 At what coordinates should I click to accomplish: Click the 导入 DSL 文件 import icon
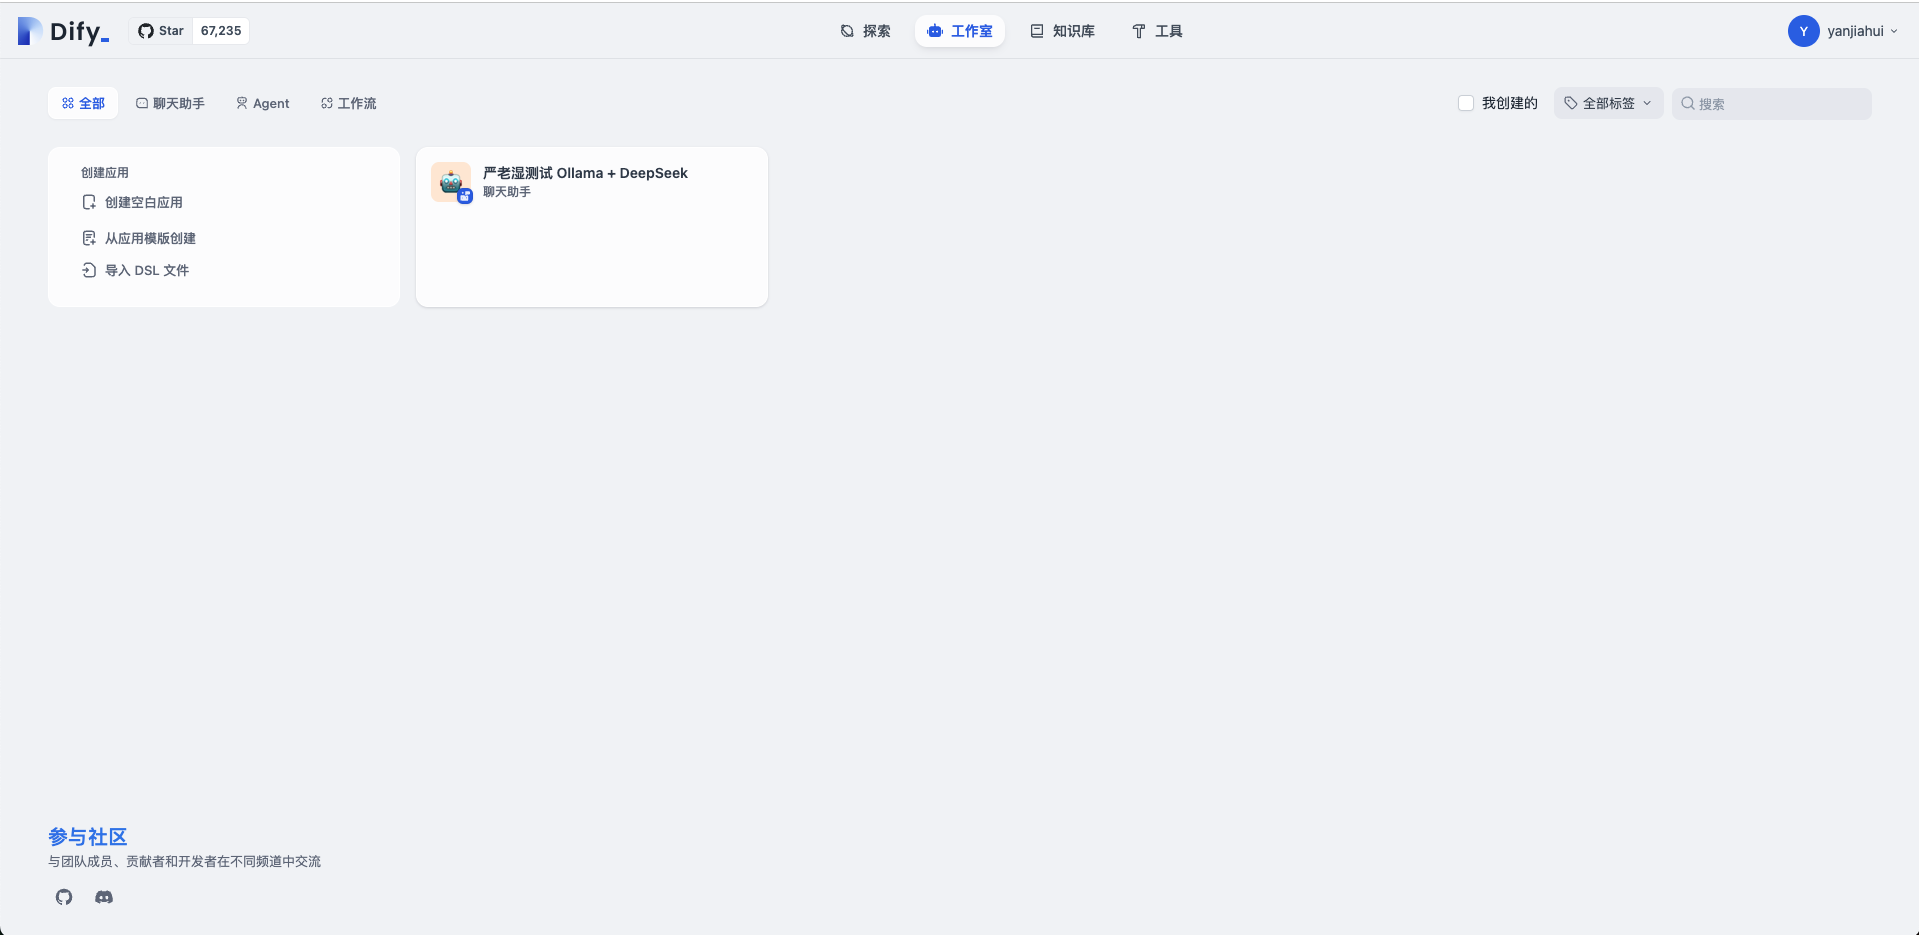coord(89,270)
